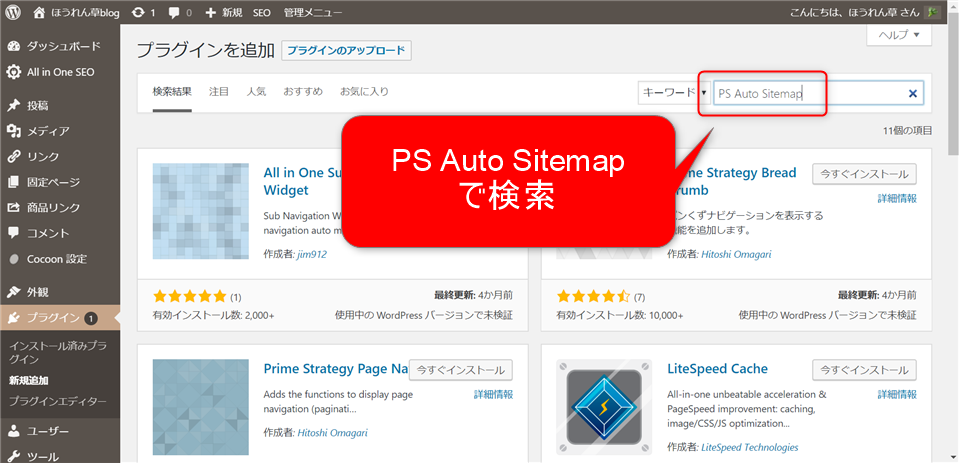Screen dimensions: 959x463
Task: Click the ダッシュボード palette icon
Action: click(x=14, y=46)
